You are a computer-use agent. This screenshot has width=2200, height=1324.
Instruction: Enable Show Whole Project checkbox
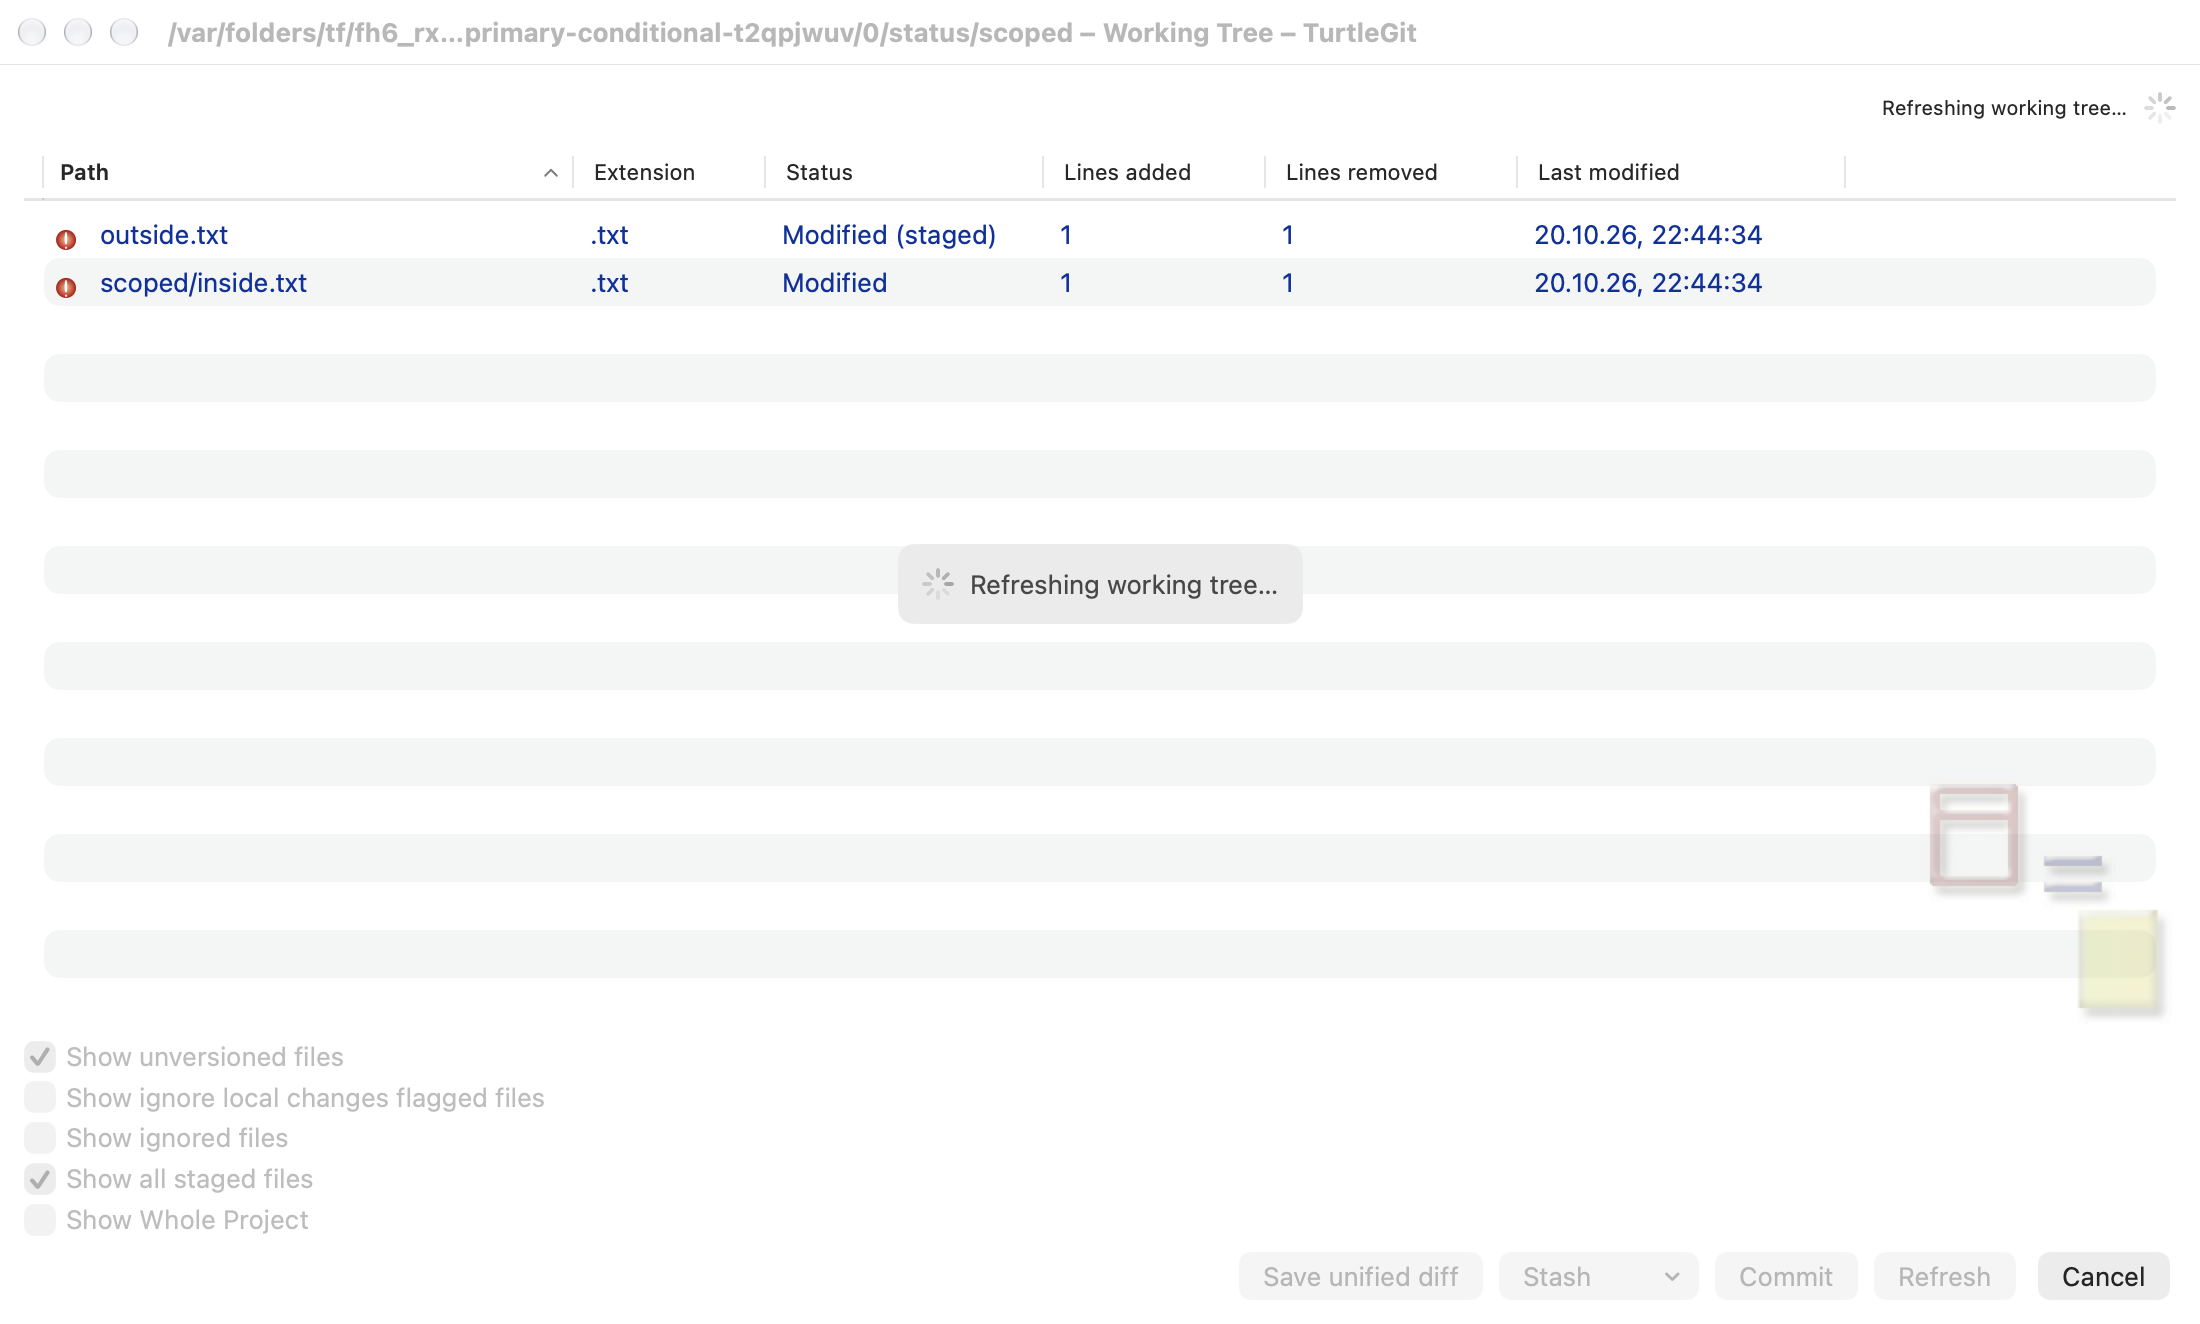click(40, 1220)
